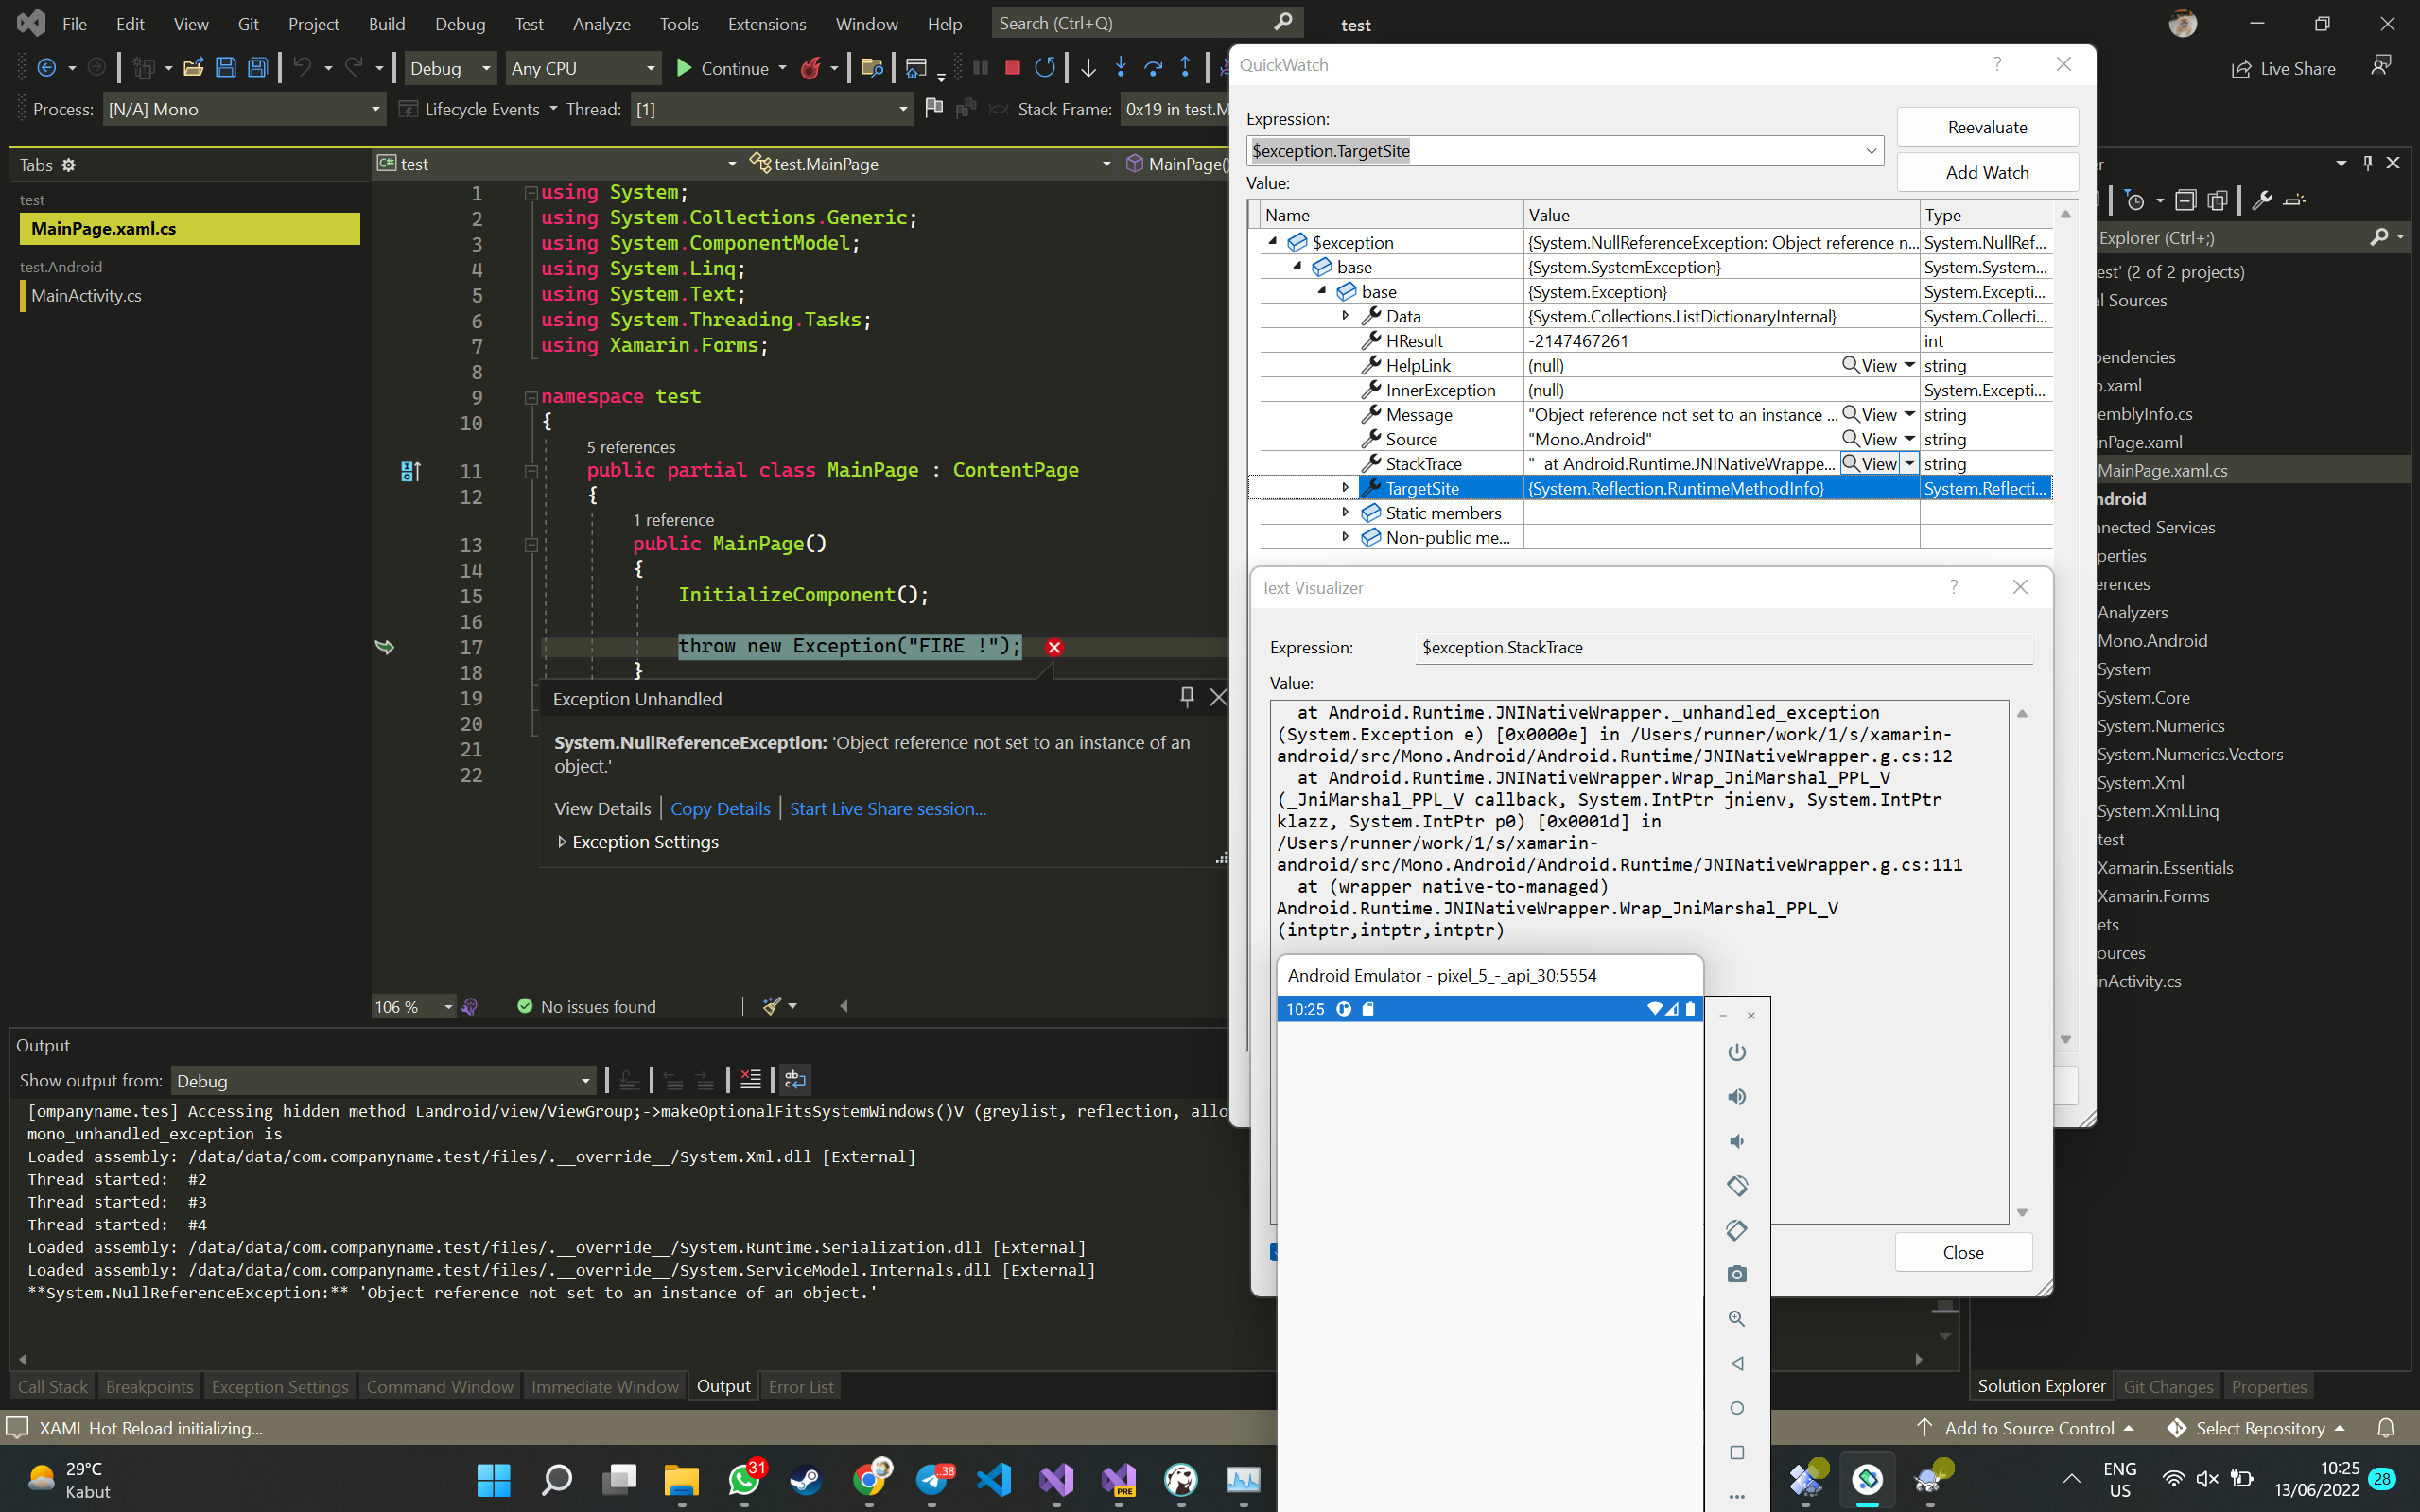The image size is (2420, 1512).
Task: Click Copy Details link
Action: (720, 808)
